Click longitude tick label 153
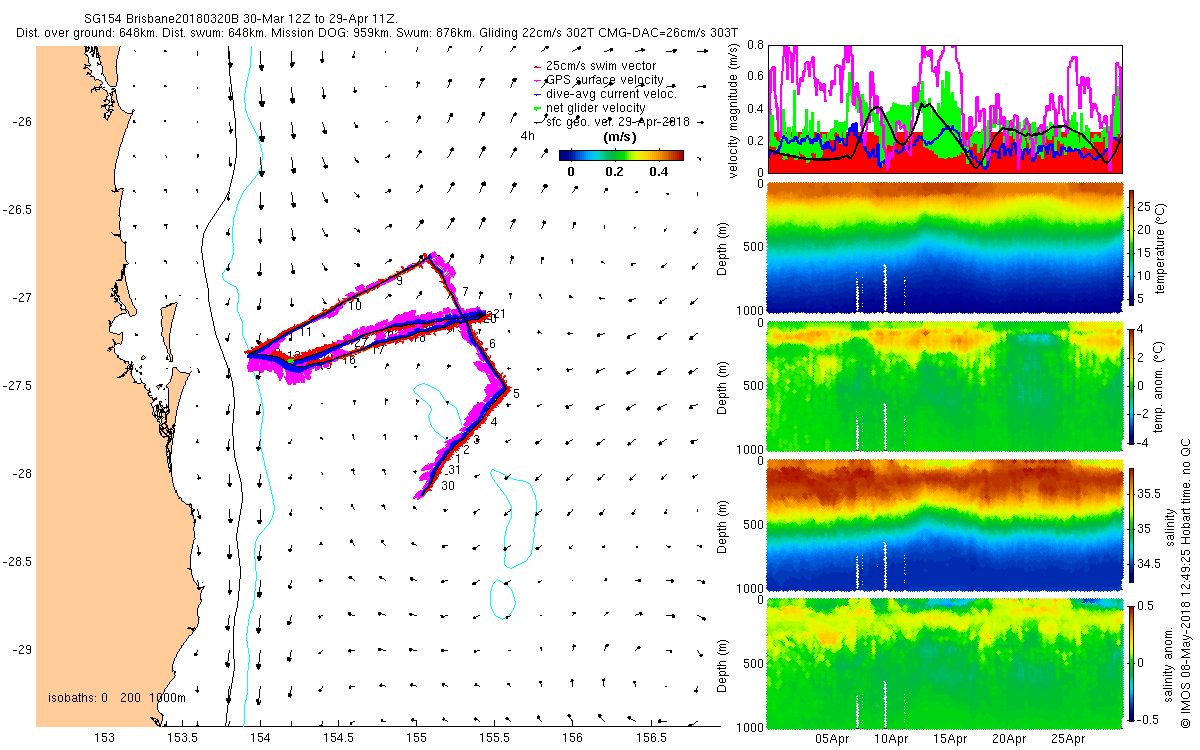This screenshot has height=750, width=1200. (104, 738)
